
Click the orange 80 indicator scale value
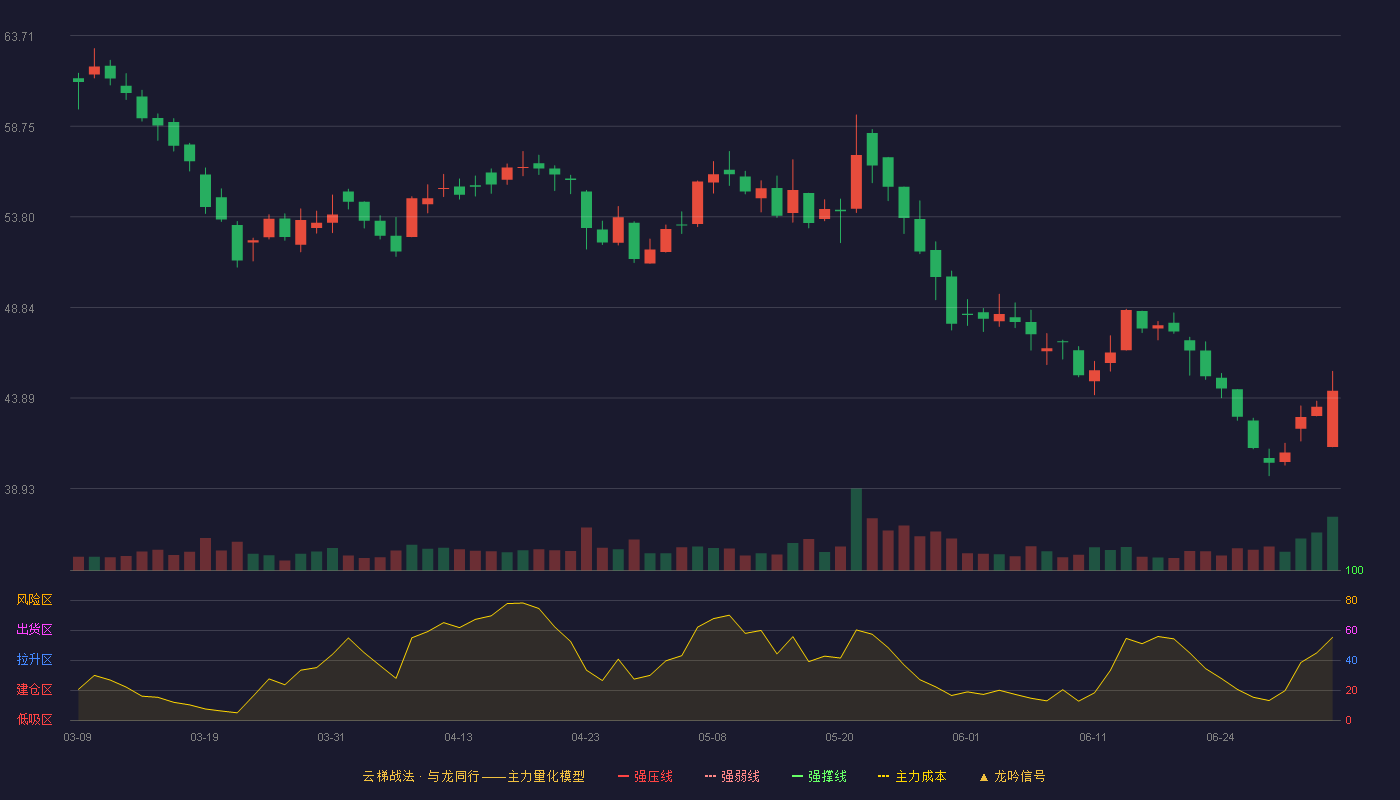(1351, 601)
